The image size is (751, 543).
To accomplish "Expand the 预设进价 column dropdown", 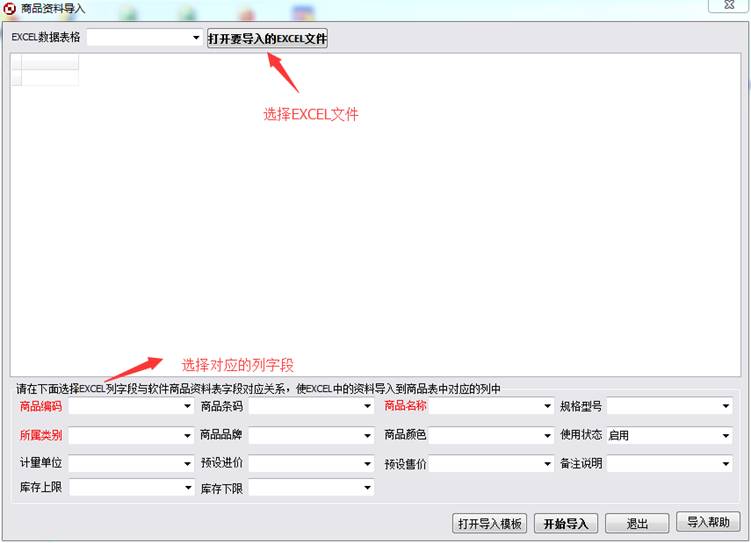I will (367, 464).
